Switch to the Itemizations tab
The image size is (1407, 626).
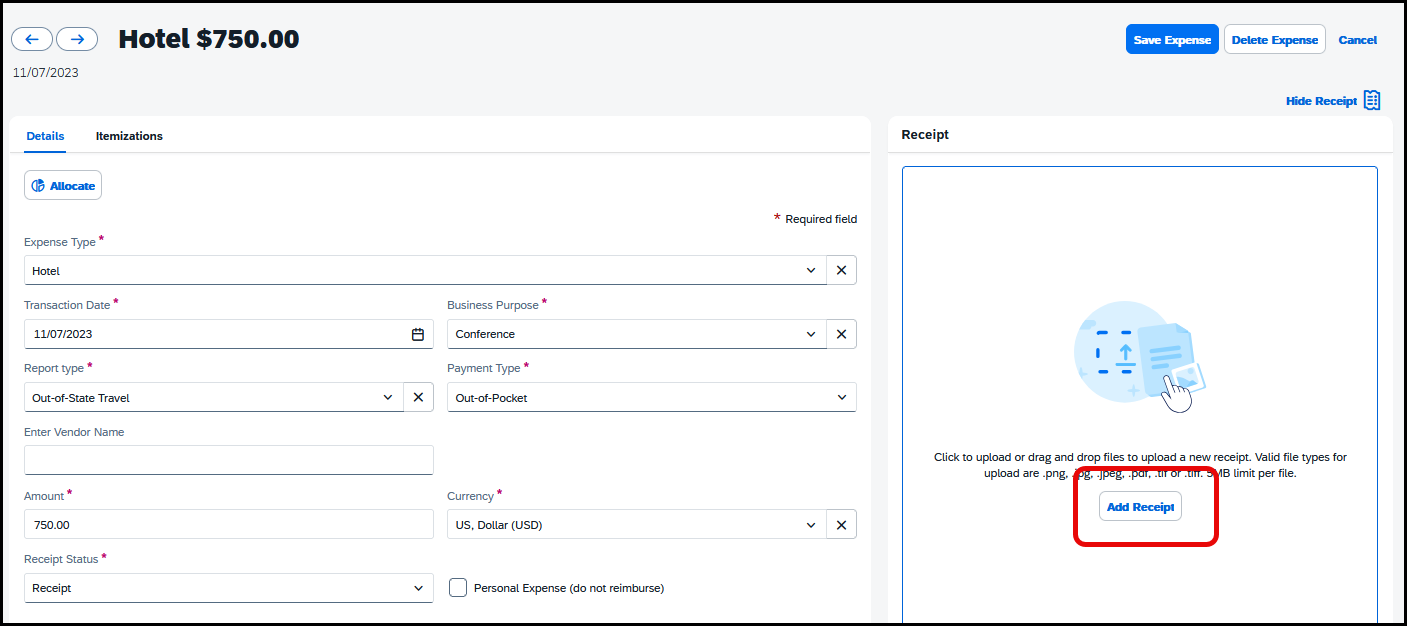pyautogui.click(x=128, y=136)
